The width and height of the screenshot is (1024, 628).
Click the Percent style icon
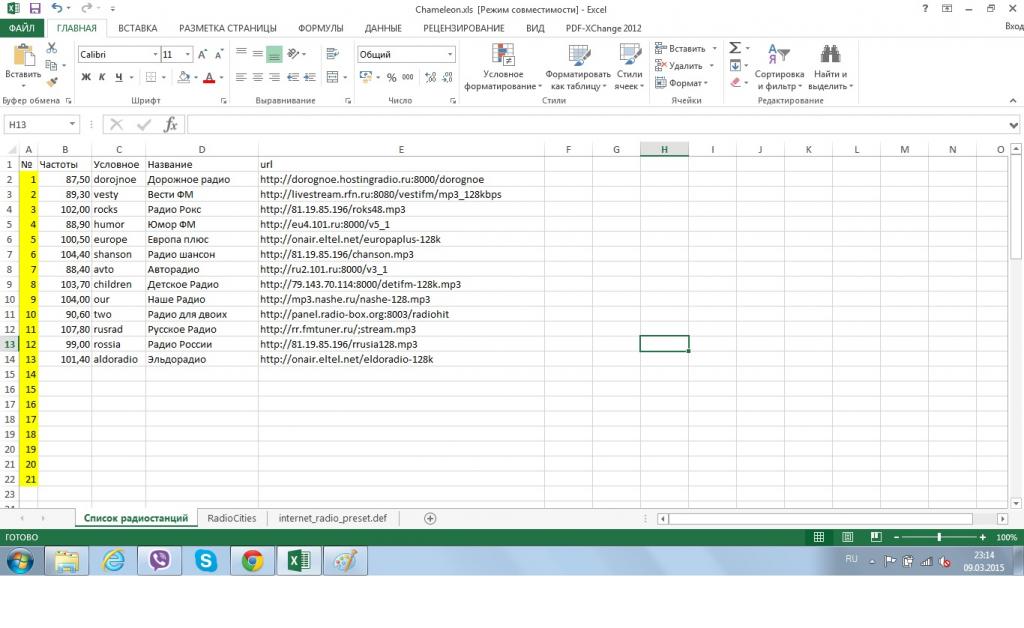pos(392,77)
